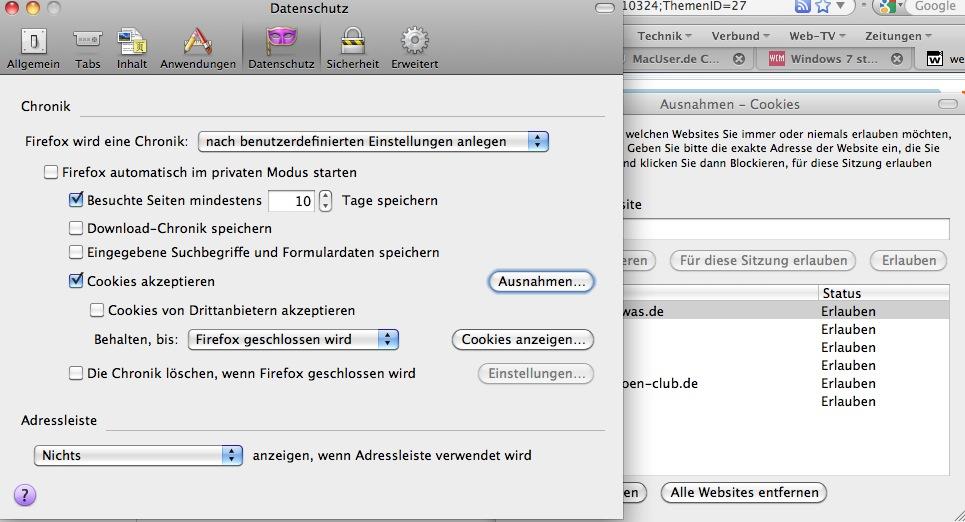Image resolution: width=965 pixels, height=522 pixels.
Task: Enable Cookies von Drittanbietern akzeptieren
Action: 97,310
